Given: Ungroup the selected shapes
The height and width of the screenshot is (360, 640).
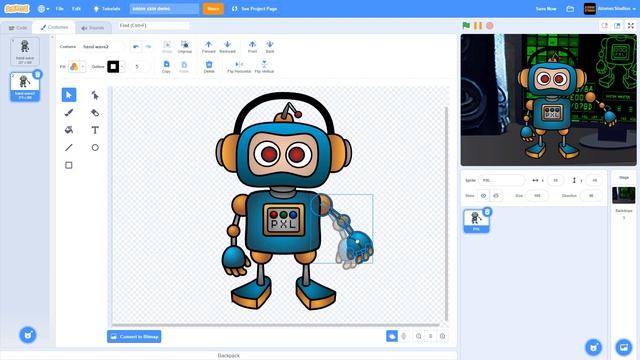Looking at the screenshot, I should point(184,47).
